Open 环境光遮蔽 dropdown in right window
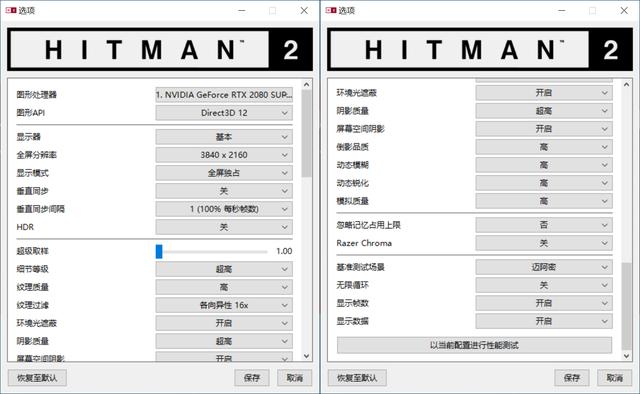 544,93
